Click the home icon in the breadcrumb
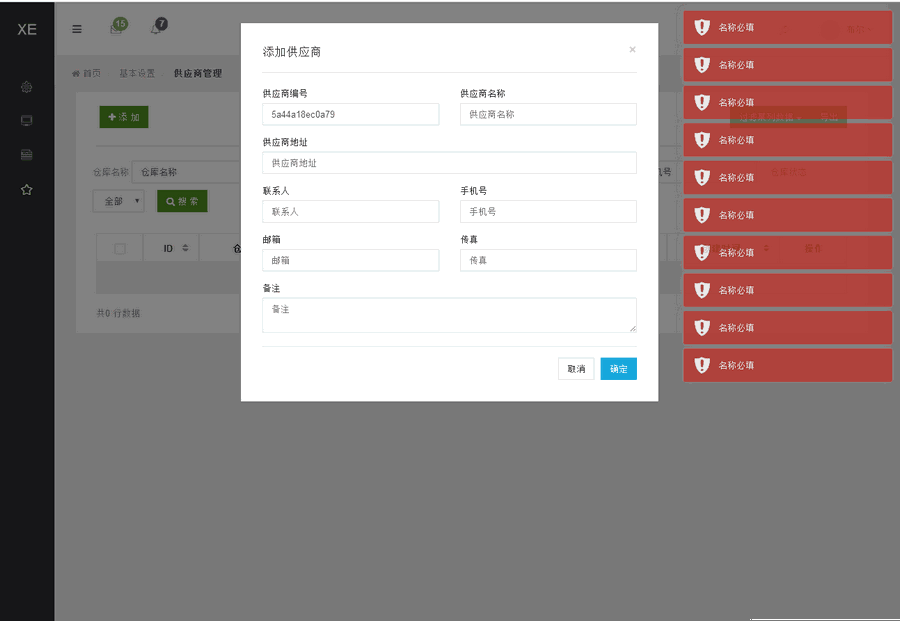The height and width of the screenshot is (621, 900). click(76, 72)
